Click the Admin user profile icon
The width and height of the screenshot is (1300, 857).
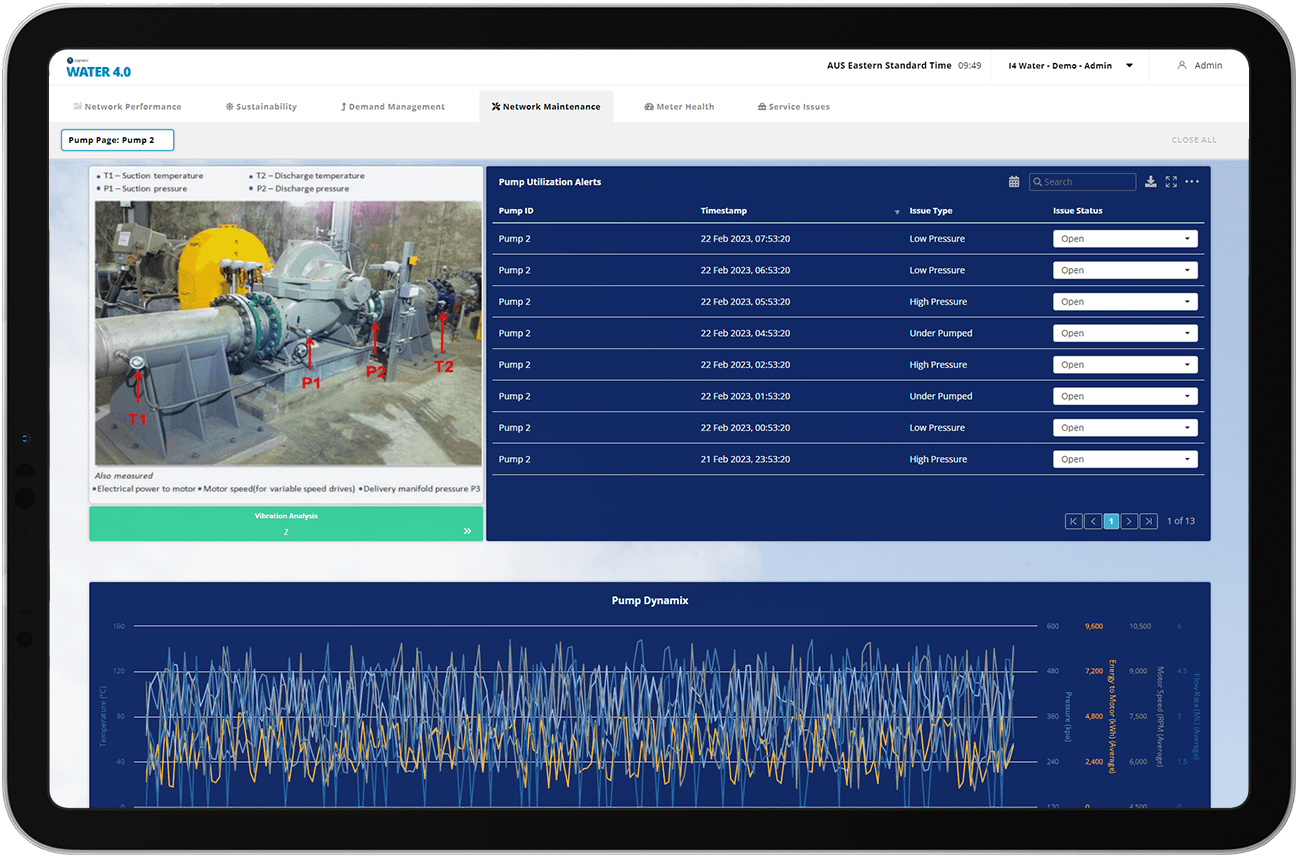coord(1182,65)
